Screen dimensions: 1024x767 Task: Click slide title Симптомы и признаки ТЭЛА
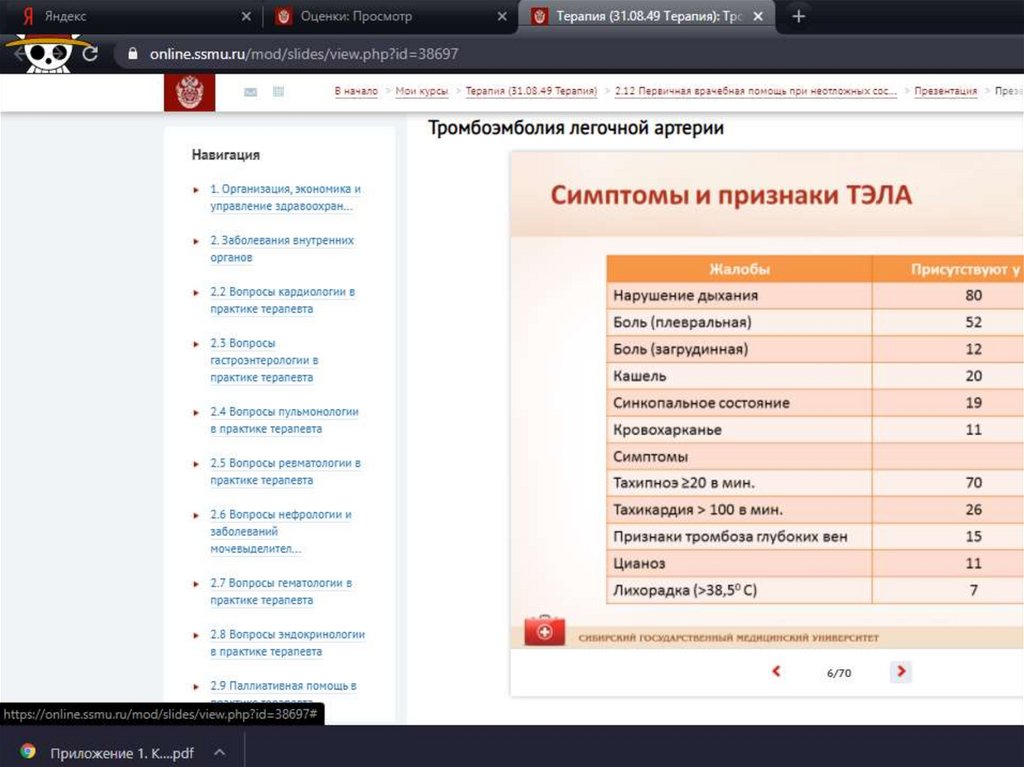pos(731,195)
